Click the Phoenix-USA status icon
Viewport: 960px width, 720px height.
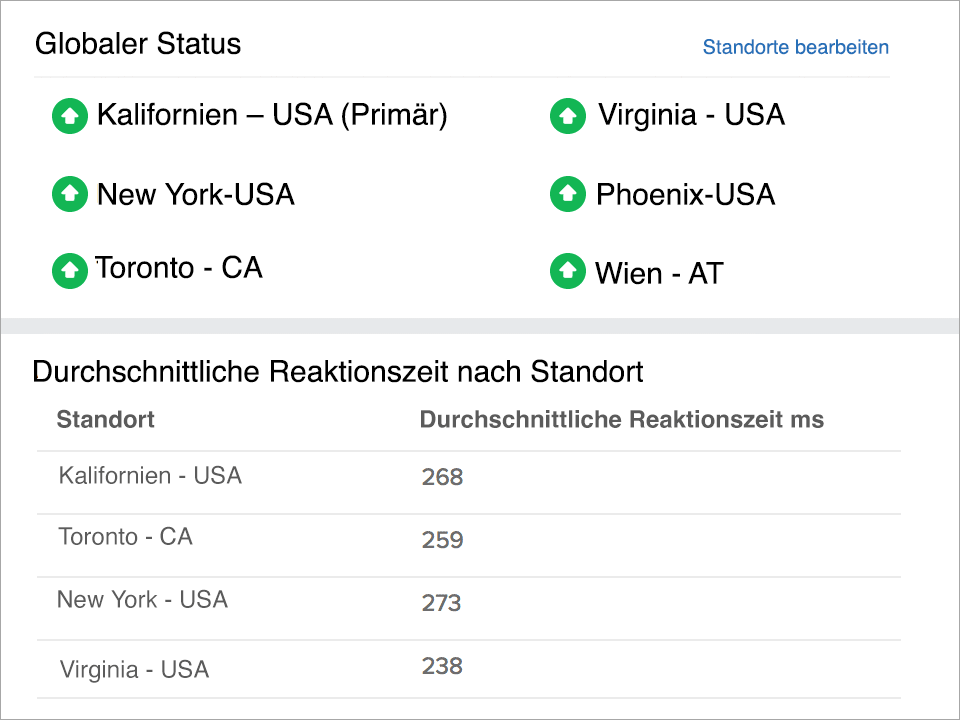(x=567, y=194)
